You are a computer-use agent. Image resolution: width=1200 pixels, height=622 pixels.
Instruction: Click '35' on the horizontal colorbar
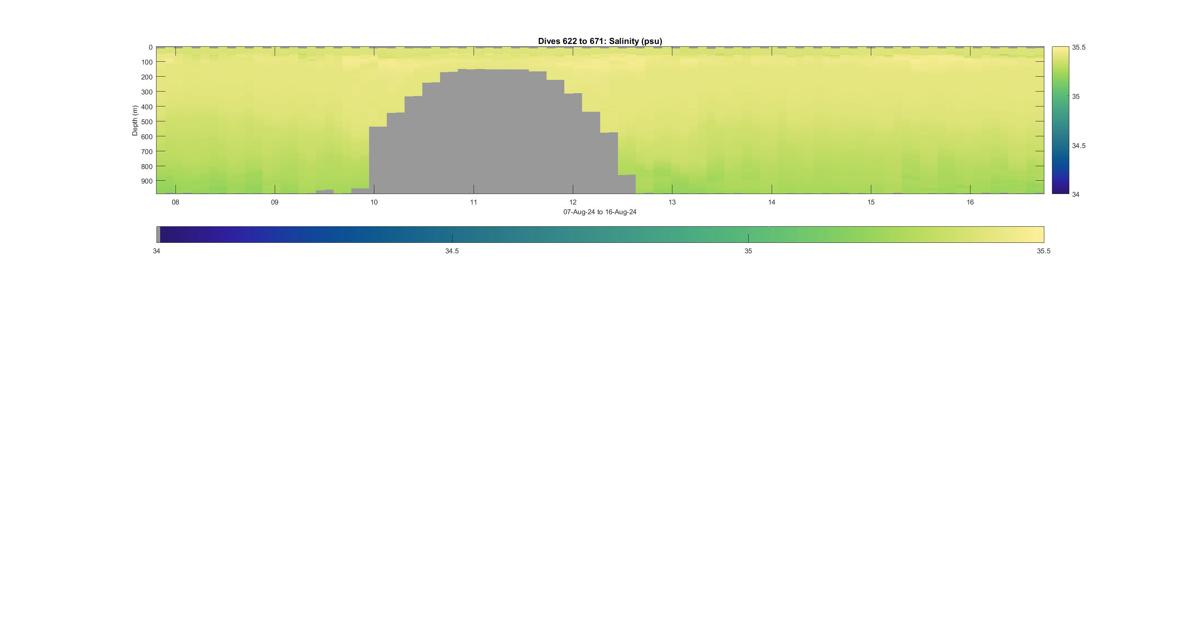pos(748,251)
